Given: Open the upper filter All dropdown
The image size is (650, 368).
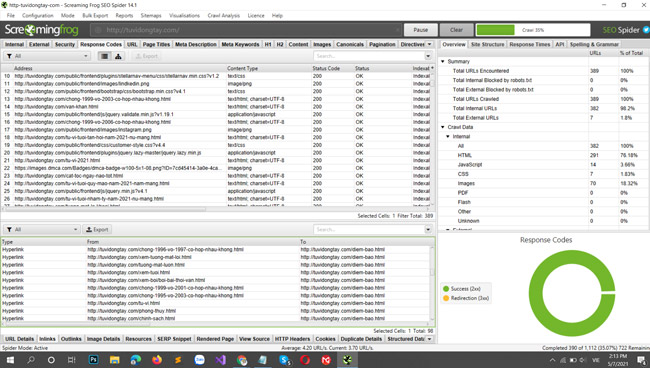Looking at the screenshot, I should [x=47, y=56].
